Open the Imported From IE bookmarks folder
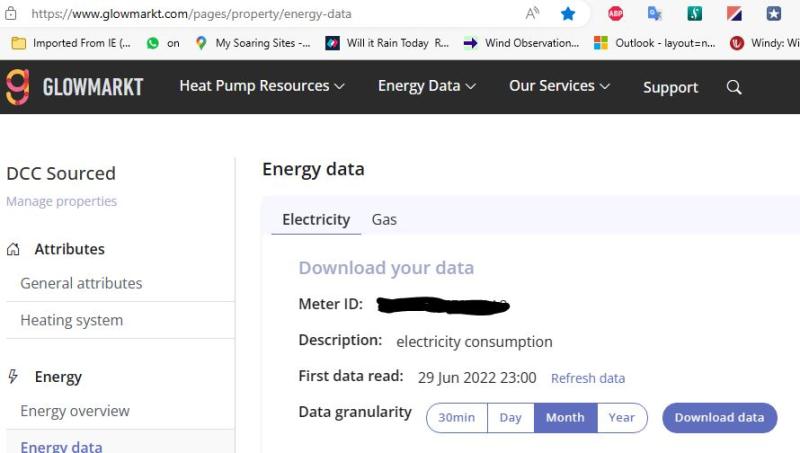Screen dimensions: 800x453 tap(71, 43)
